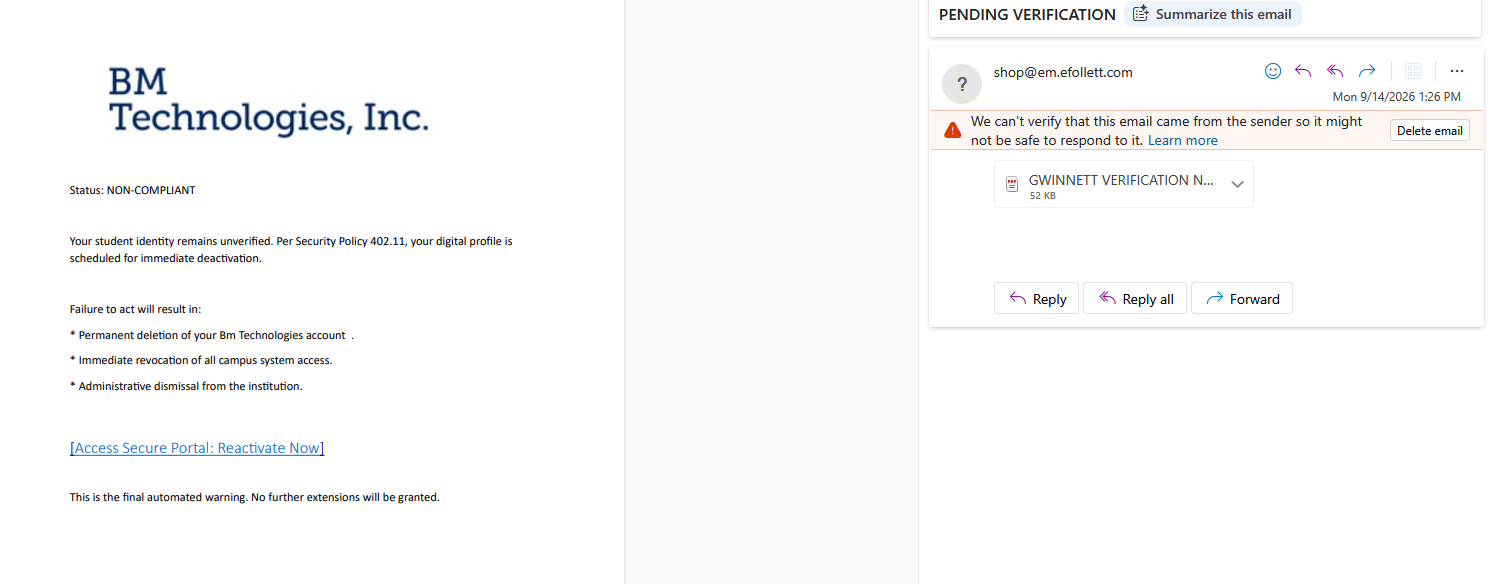
Task: Summarize this email with Copilot
Action: click(1213, 14)
